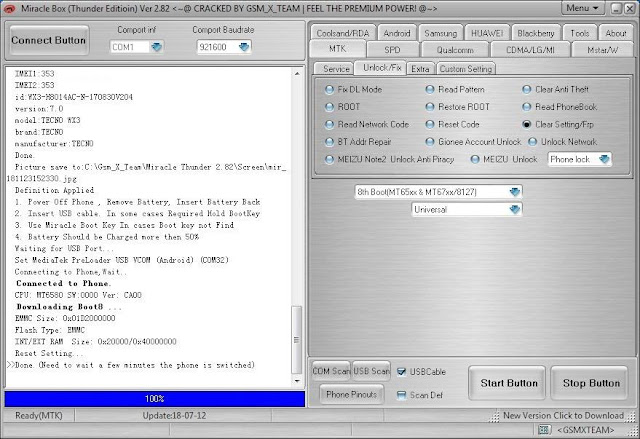
Task: Click the resize grip beside New Version
Action: [495, 416]
